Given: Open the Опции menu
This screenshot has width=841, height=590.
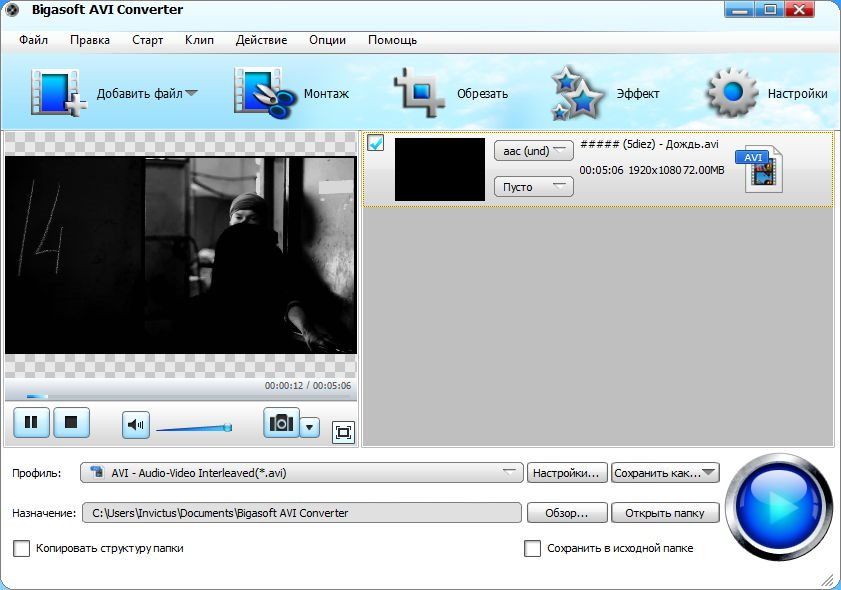Looking at the screenshot, I should pos(327,40).
